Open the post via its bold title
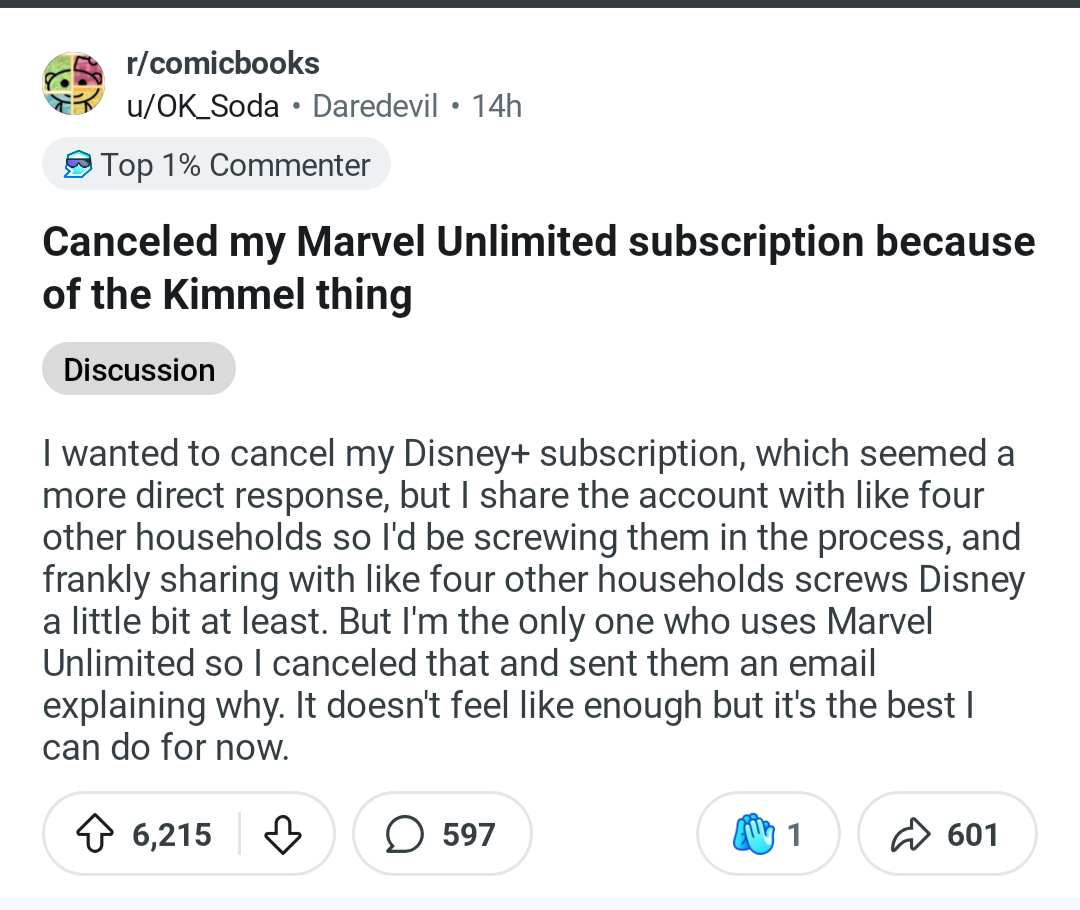Image resolution: width=1080 pixels, height=910 pixels. [538, 268]
